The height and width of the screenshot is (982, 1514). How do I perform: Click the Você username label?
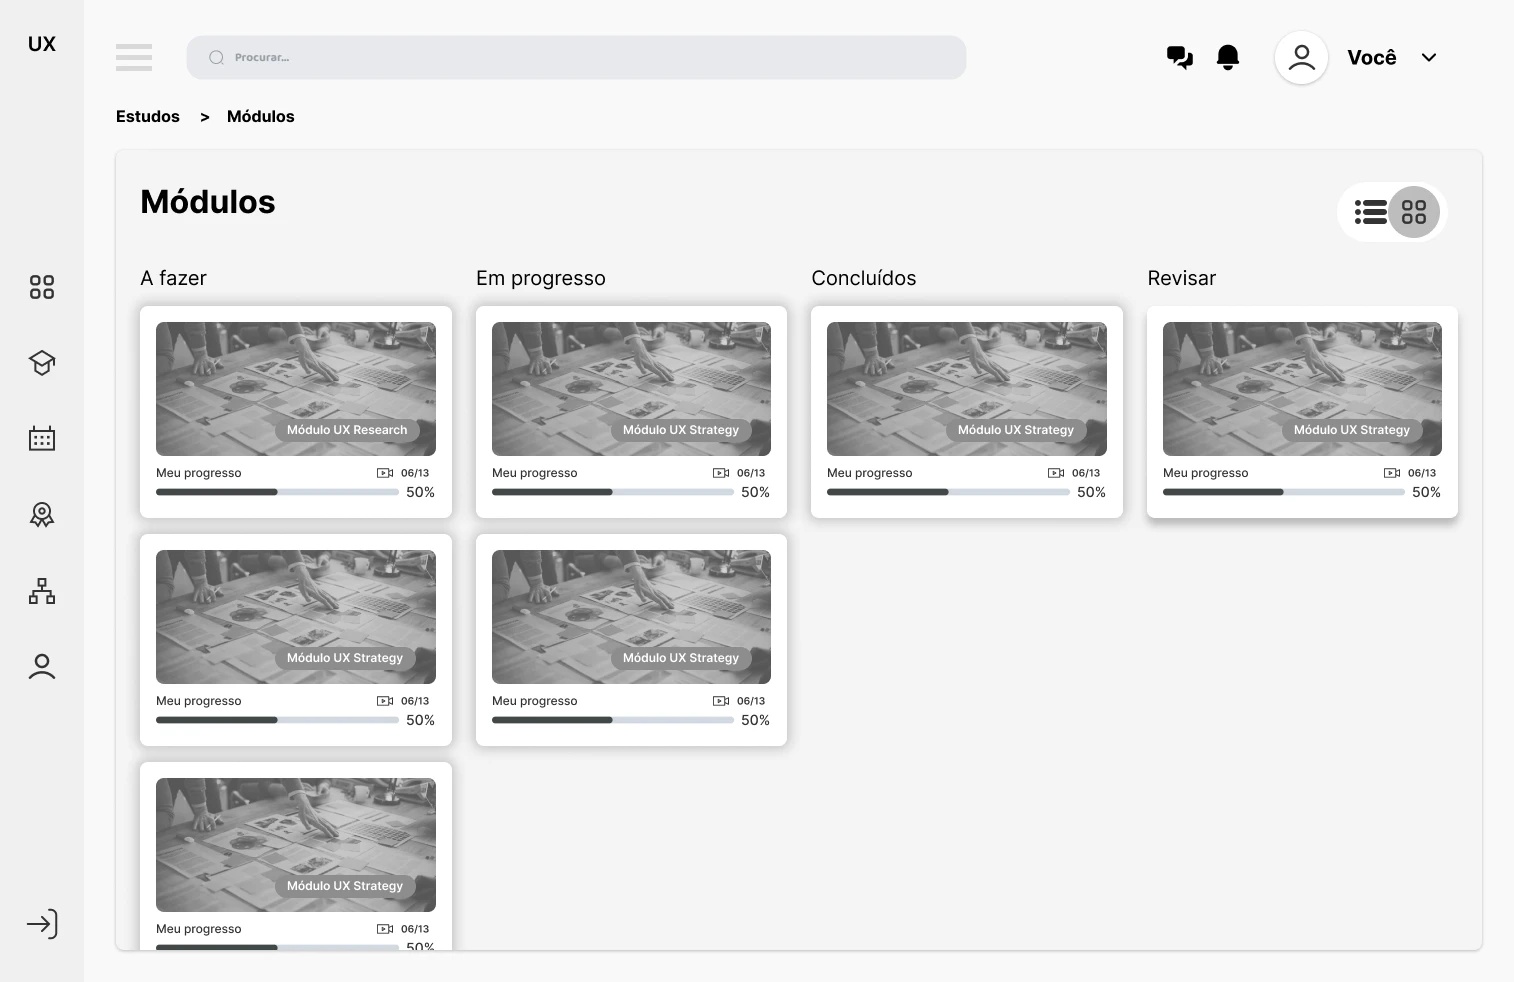[1372, 57]
